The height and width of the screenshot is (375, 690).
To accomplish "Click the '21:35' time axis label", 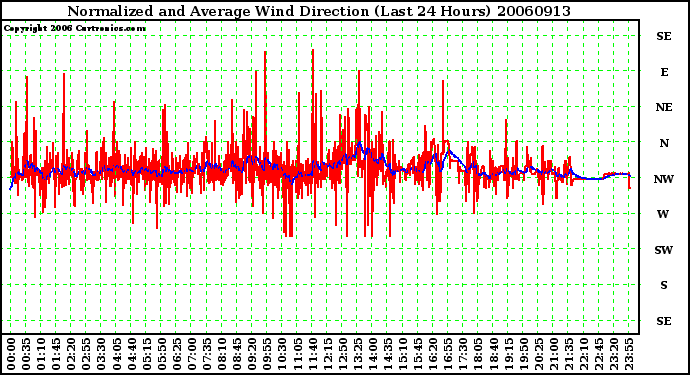I will coord(569,354).
